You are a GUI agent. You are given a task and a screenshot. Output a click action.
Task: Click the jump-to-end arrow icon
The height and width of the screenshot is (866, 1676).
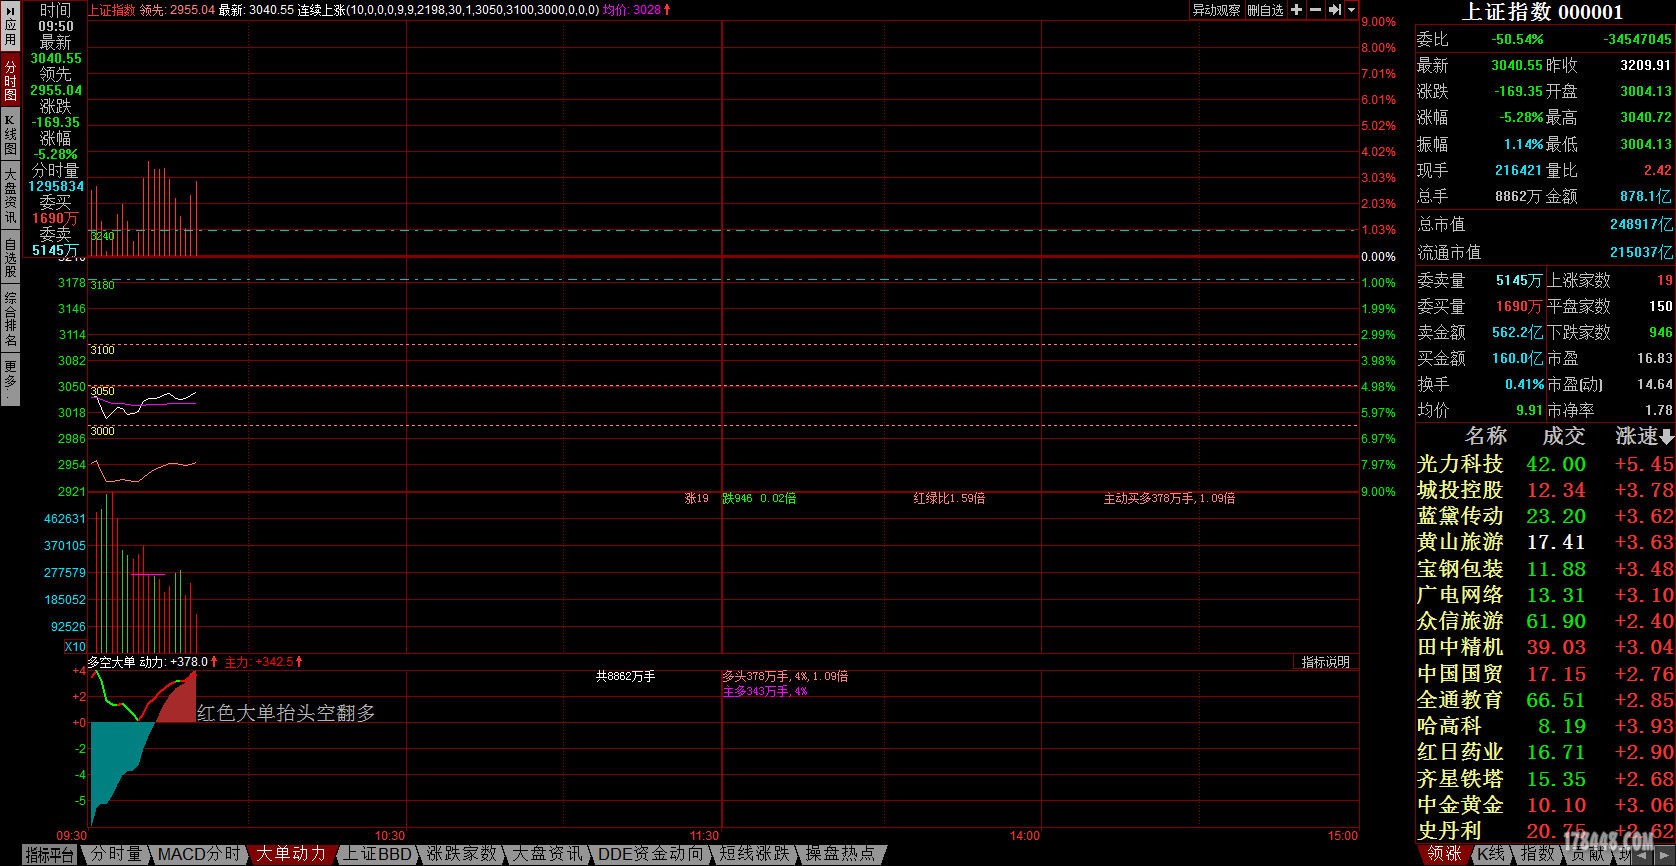click(1334, 10)
